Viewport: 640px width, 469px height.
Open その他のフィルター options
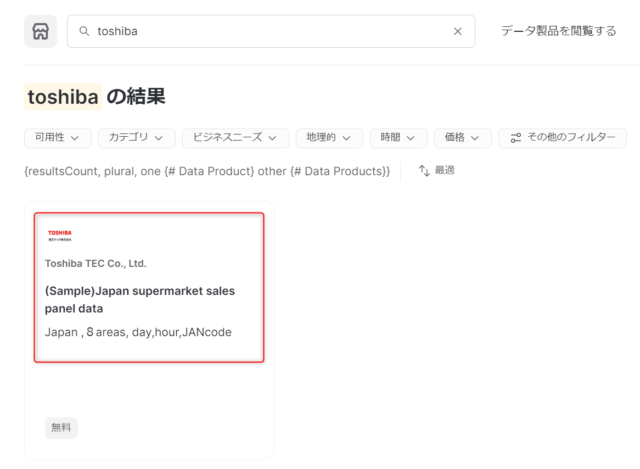pyautogui.click(x=562, y=138)
